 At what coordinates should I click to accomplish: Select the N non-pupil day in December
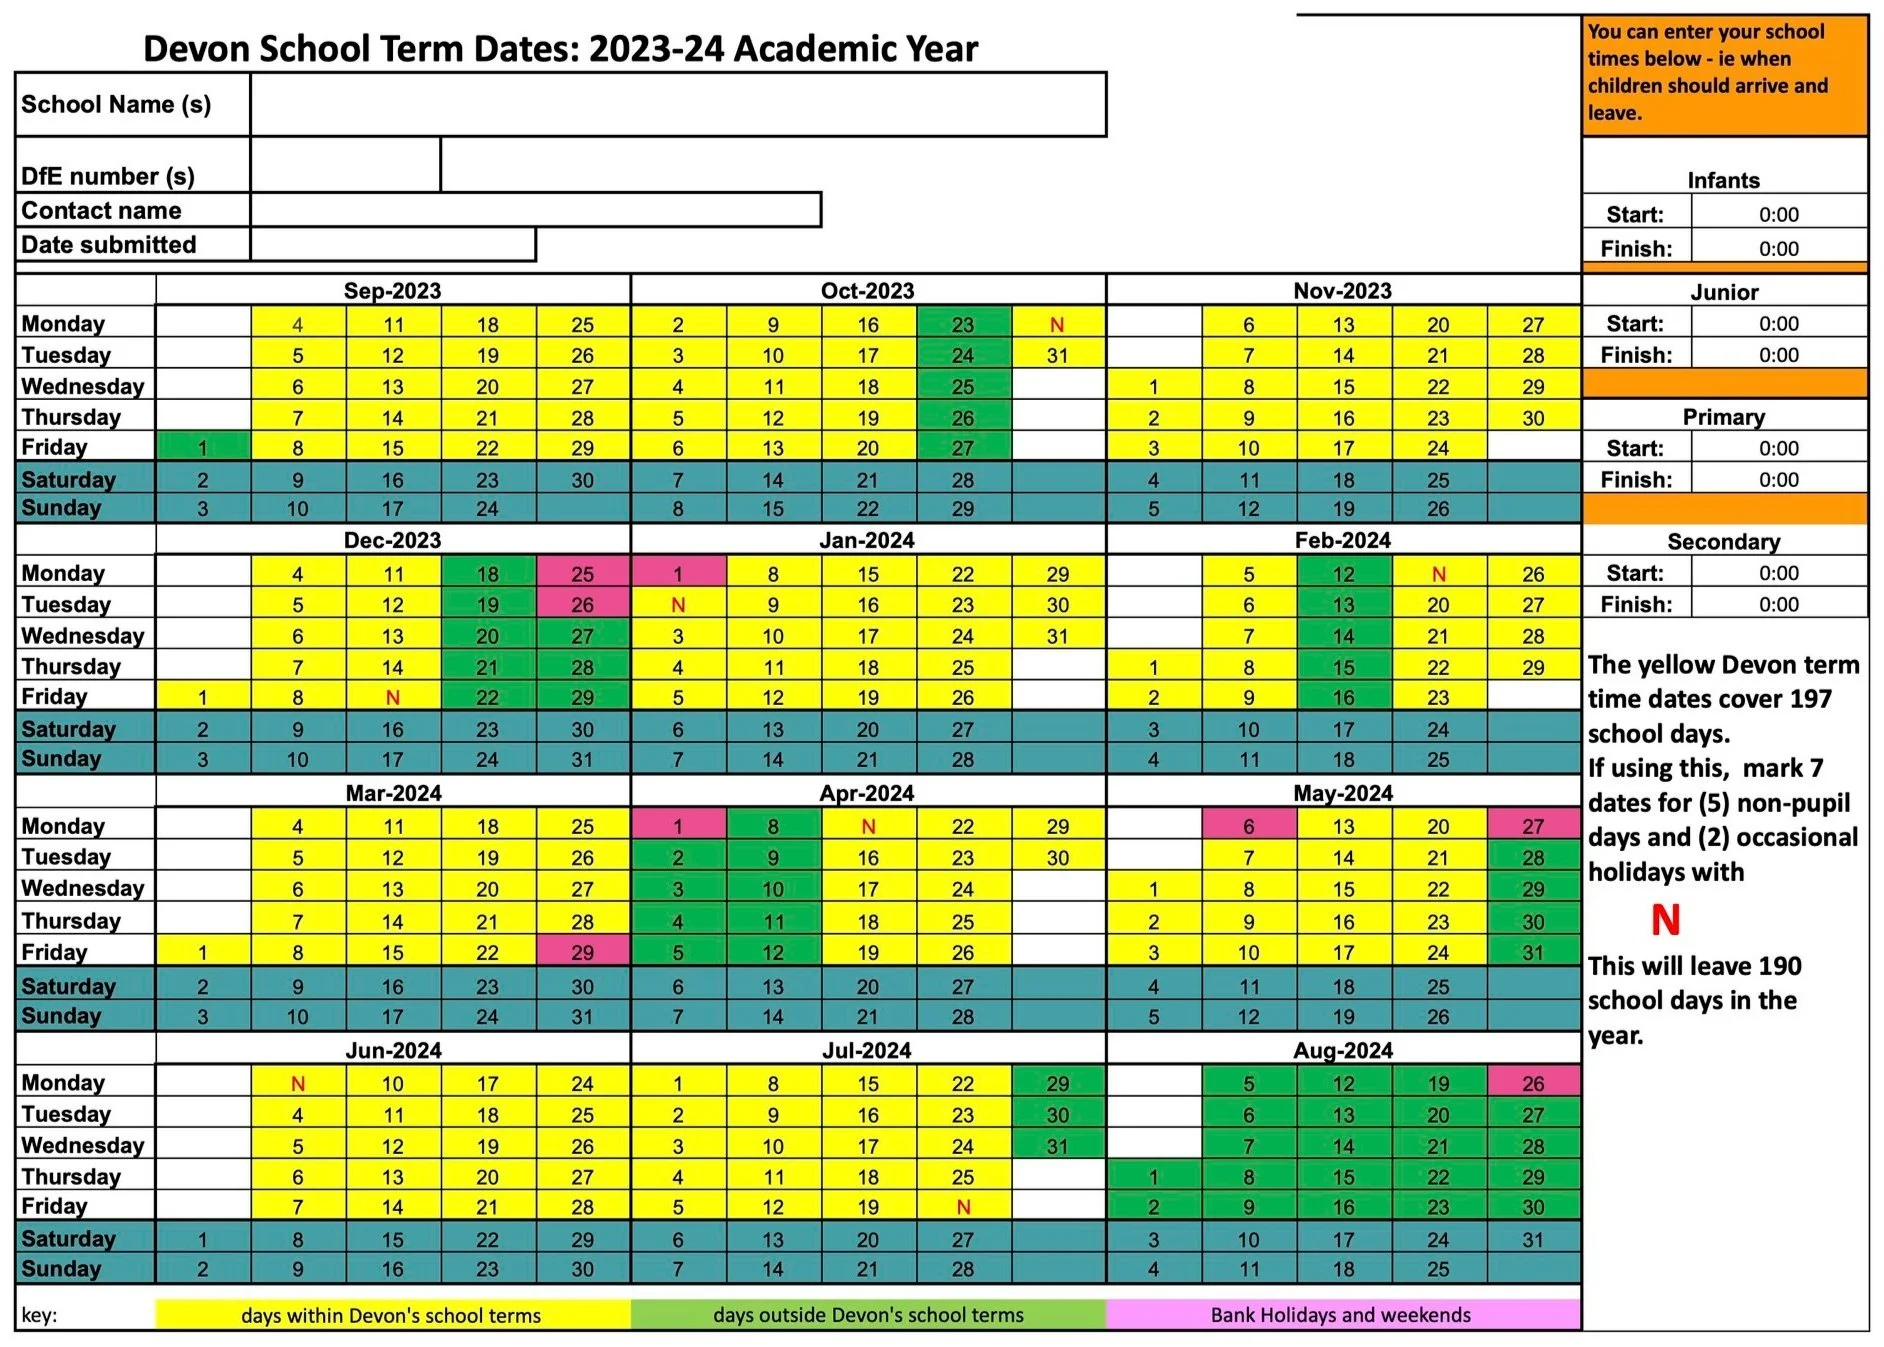(393, 696)
